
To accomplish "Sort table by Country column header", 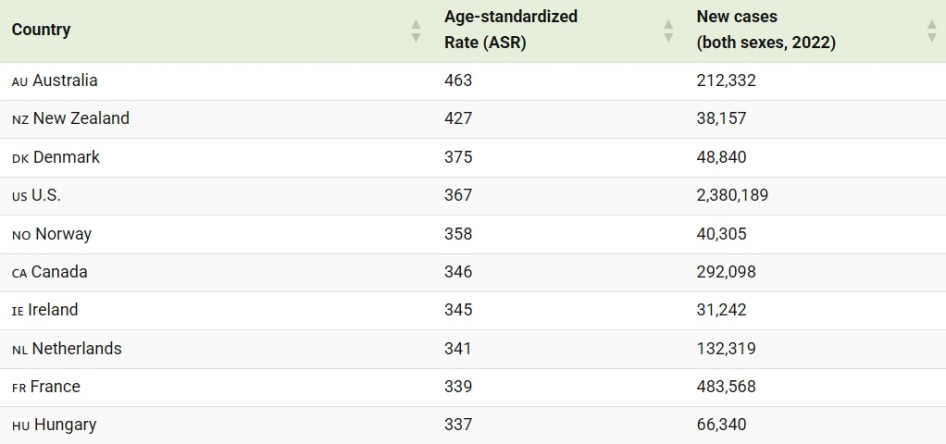I will (41, 30).
